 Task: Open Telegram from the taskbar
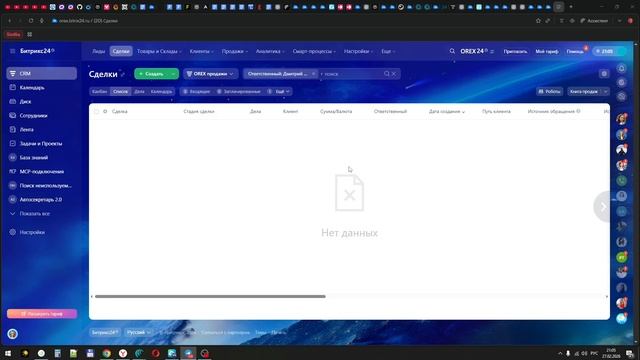[x=188, y=353]
